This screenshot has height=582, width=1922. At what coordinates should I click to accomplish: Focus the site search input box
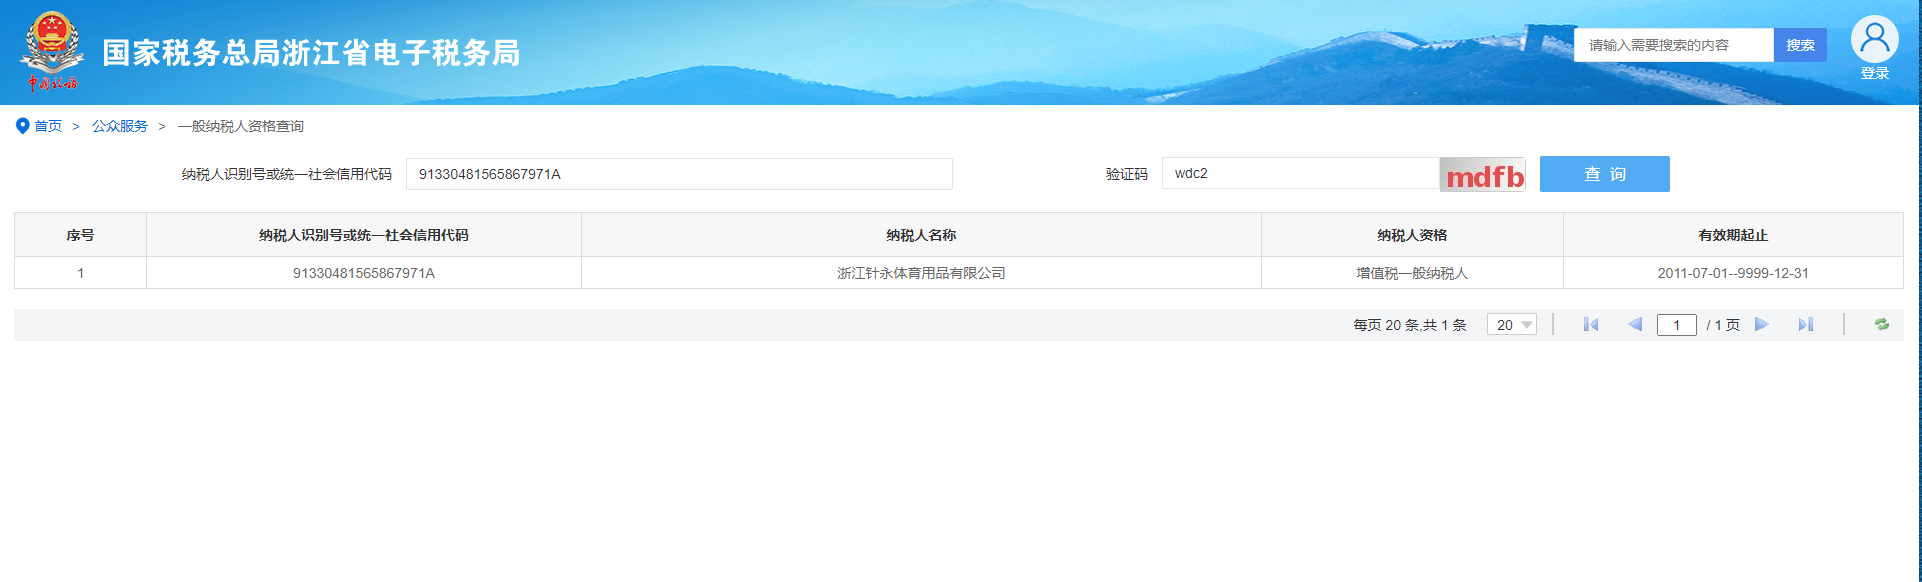click(1673, 45)
